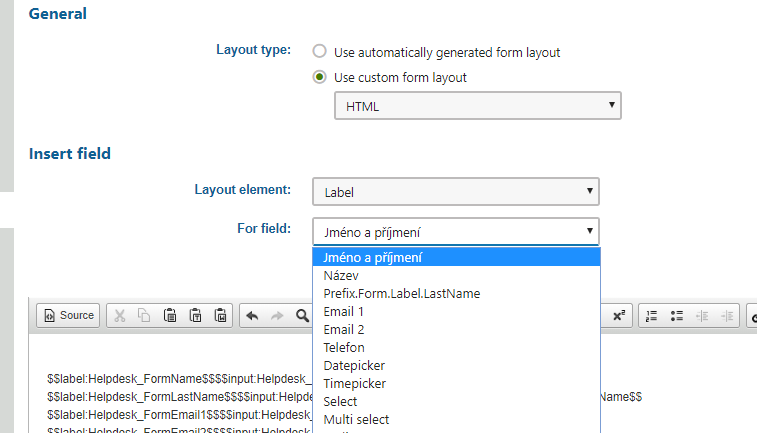Insert a bulleted list
This screenshot has height=433, width=757.
coord(677,316)
